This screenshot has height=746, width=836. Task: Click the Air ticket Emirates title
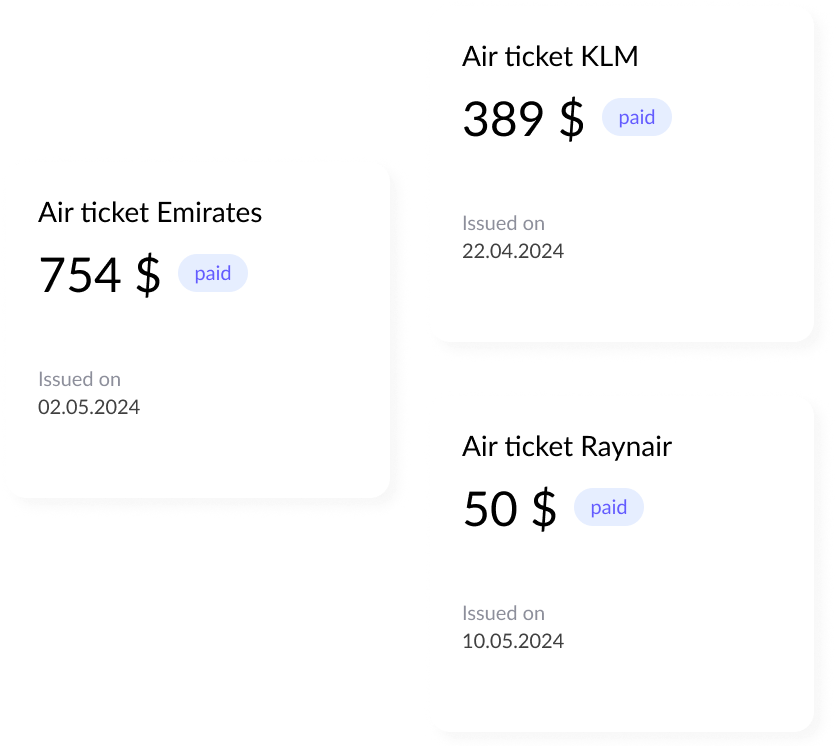[150, 212]
